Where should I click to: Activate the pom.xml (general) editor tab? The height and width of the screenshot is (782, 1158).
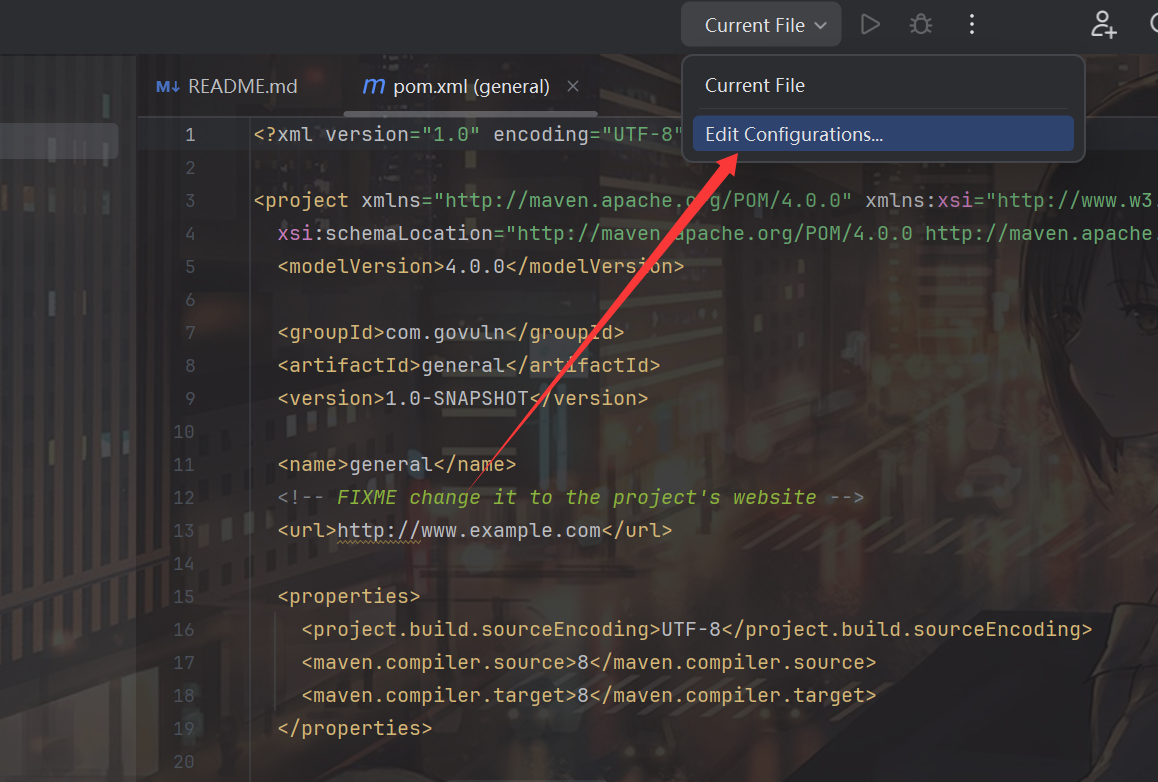point(470,87)
